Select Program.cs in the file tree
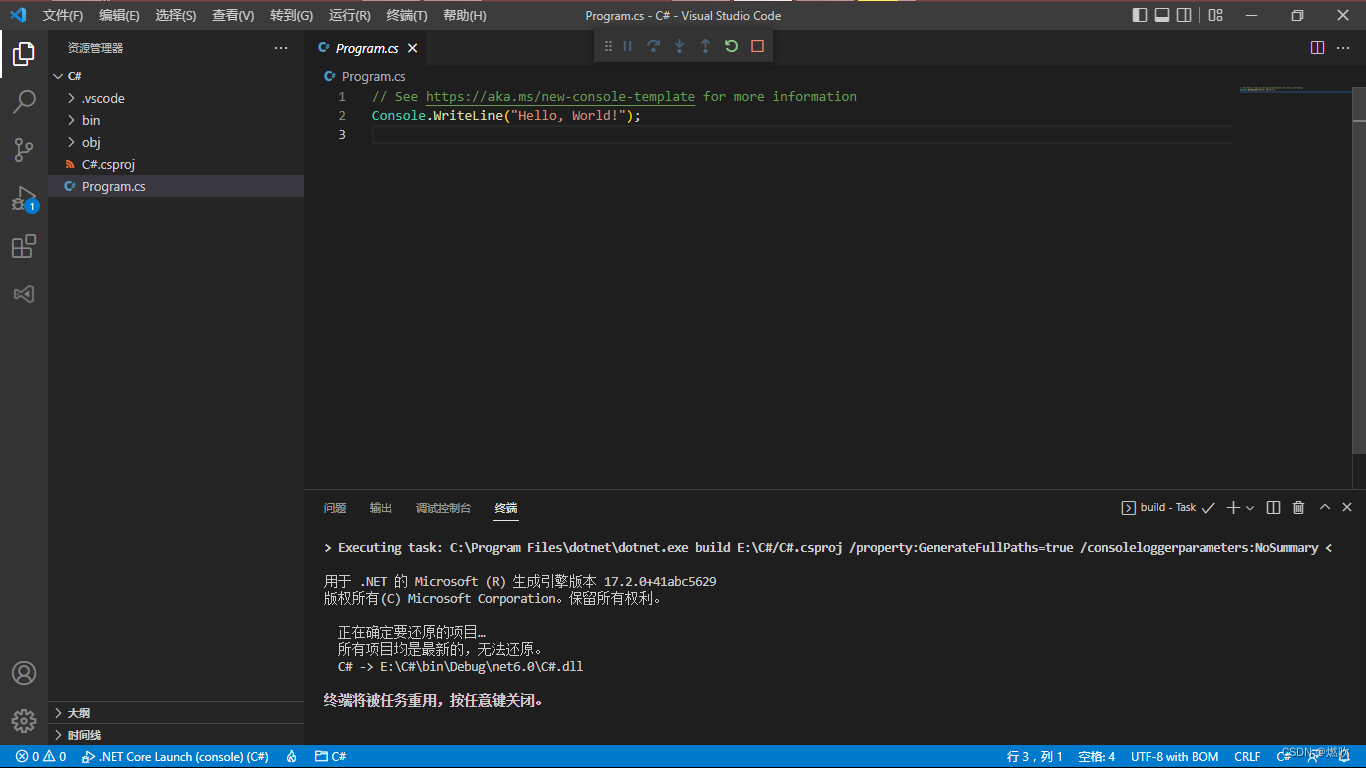The image size is (1366, 768). pyautogui.click(x=176, y=186)
